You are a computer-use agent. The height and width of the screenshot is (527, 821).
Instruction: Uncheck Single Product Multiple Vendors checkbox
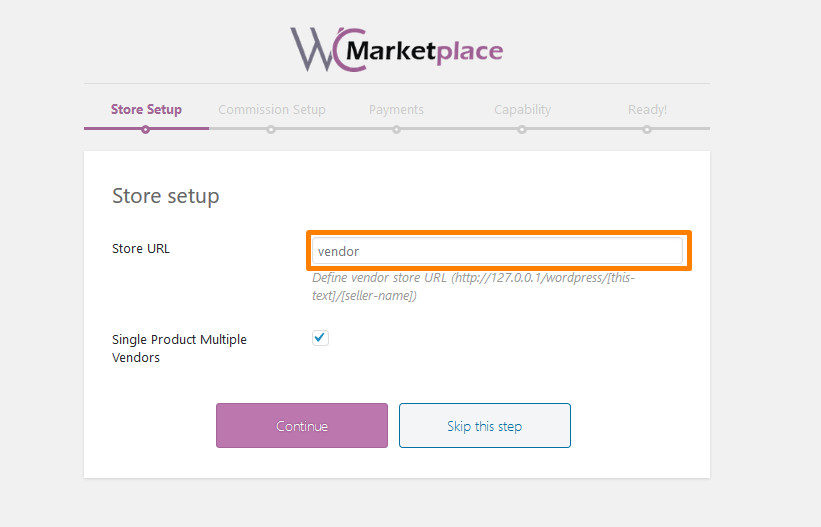click(320, 338)
